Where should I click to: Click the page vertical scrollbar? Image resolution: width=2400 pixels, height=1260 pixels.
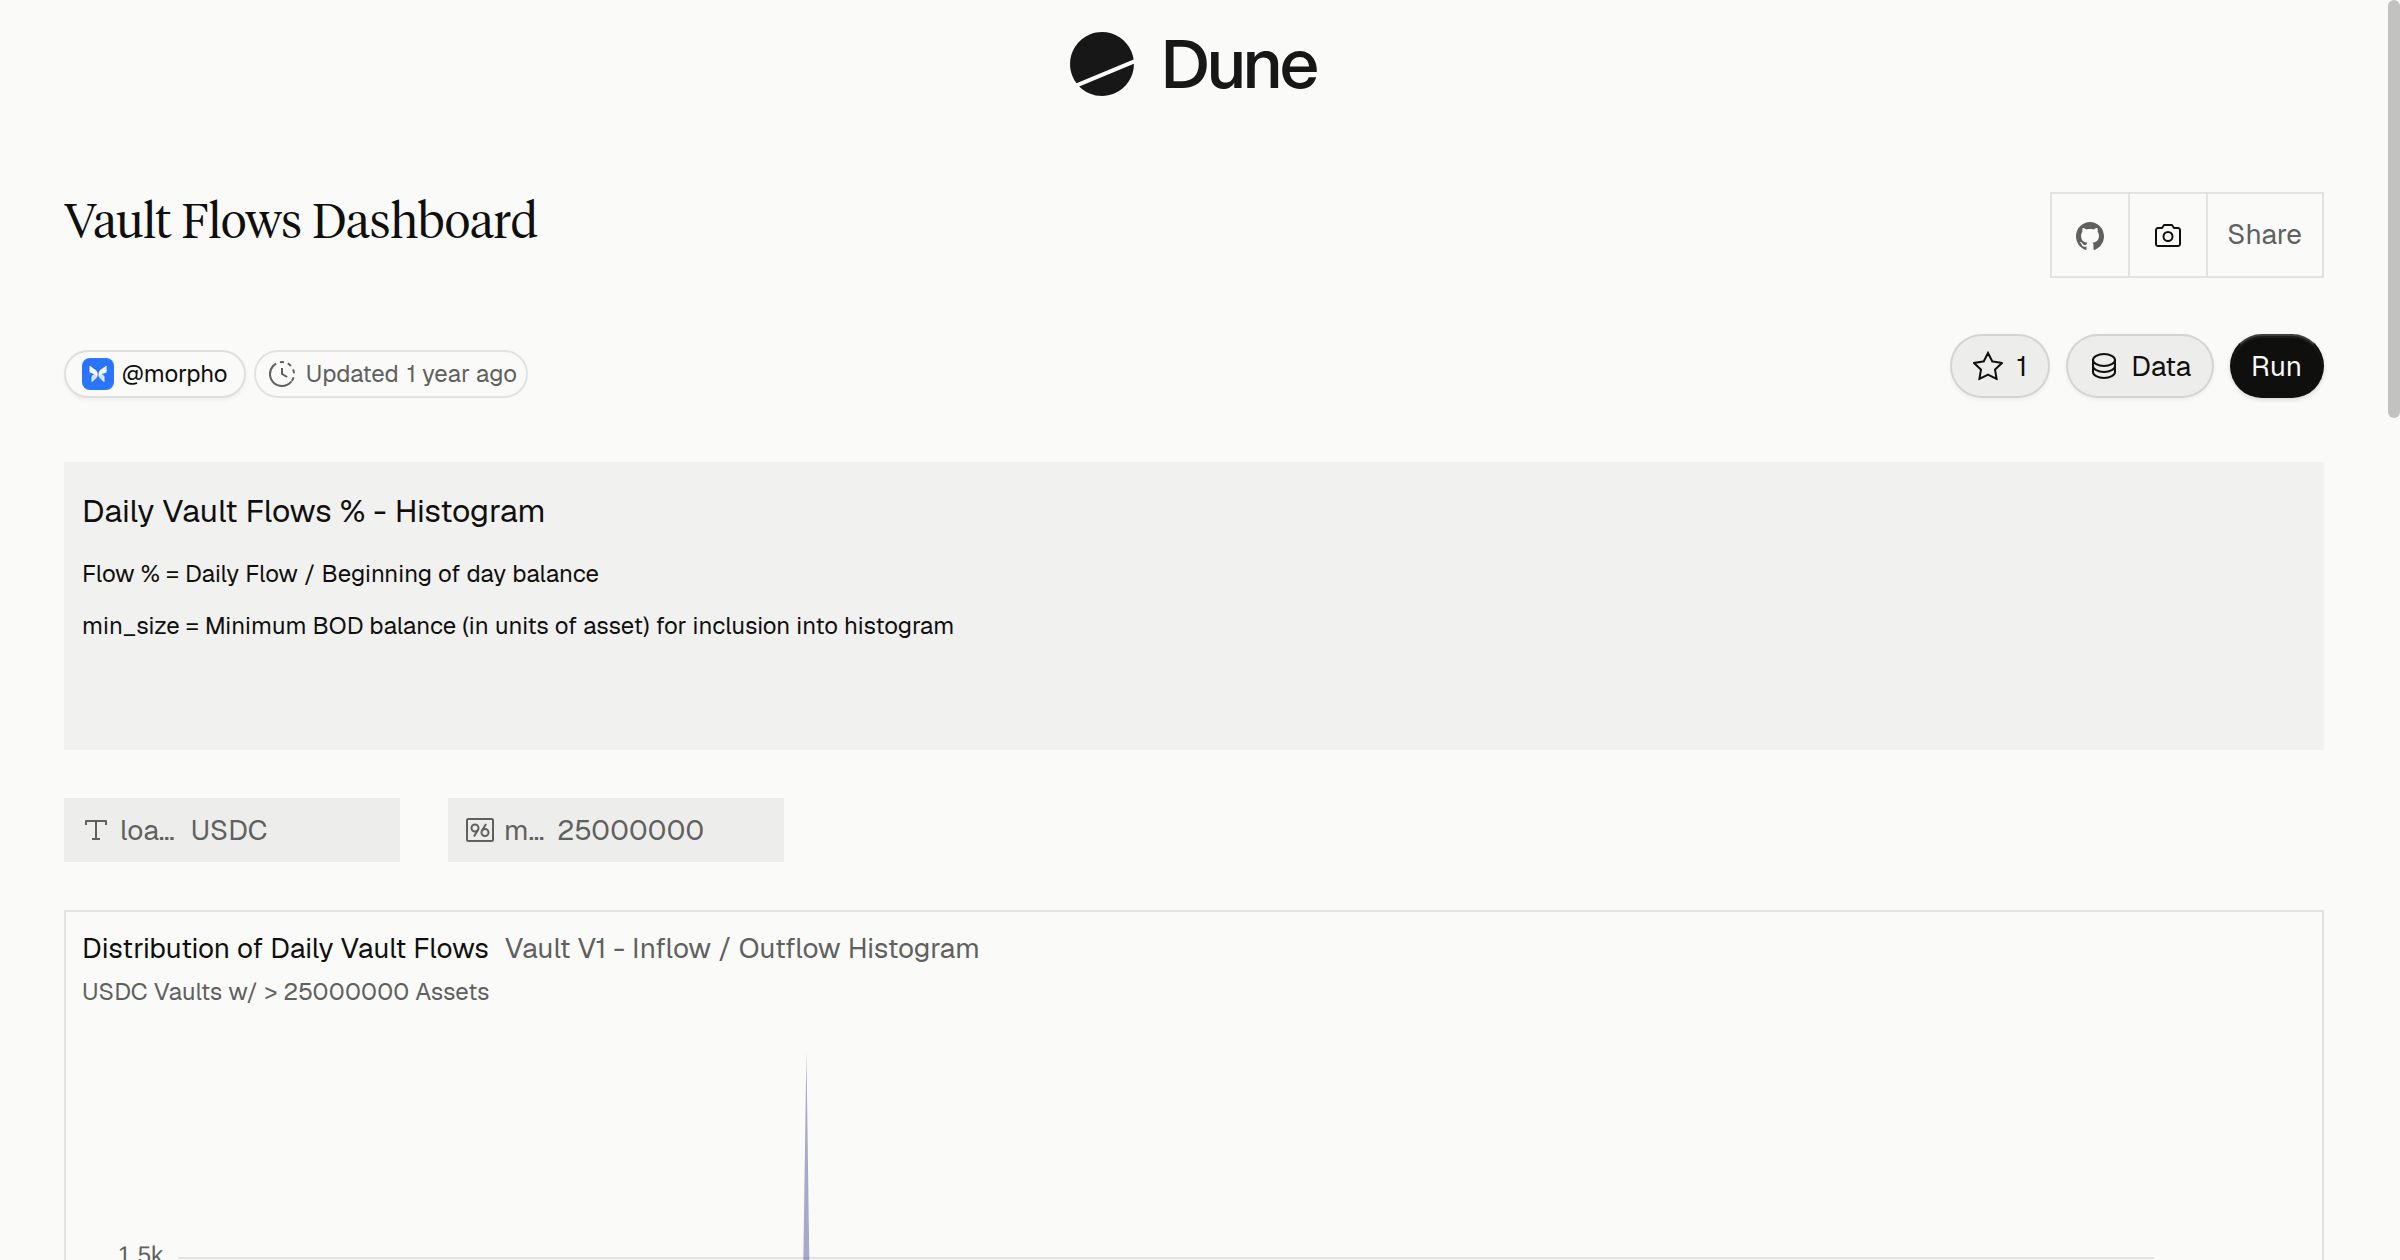point(2393,209)
